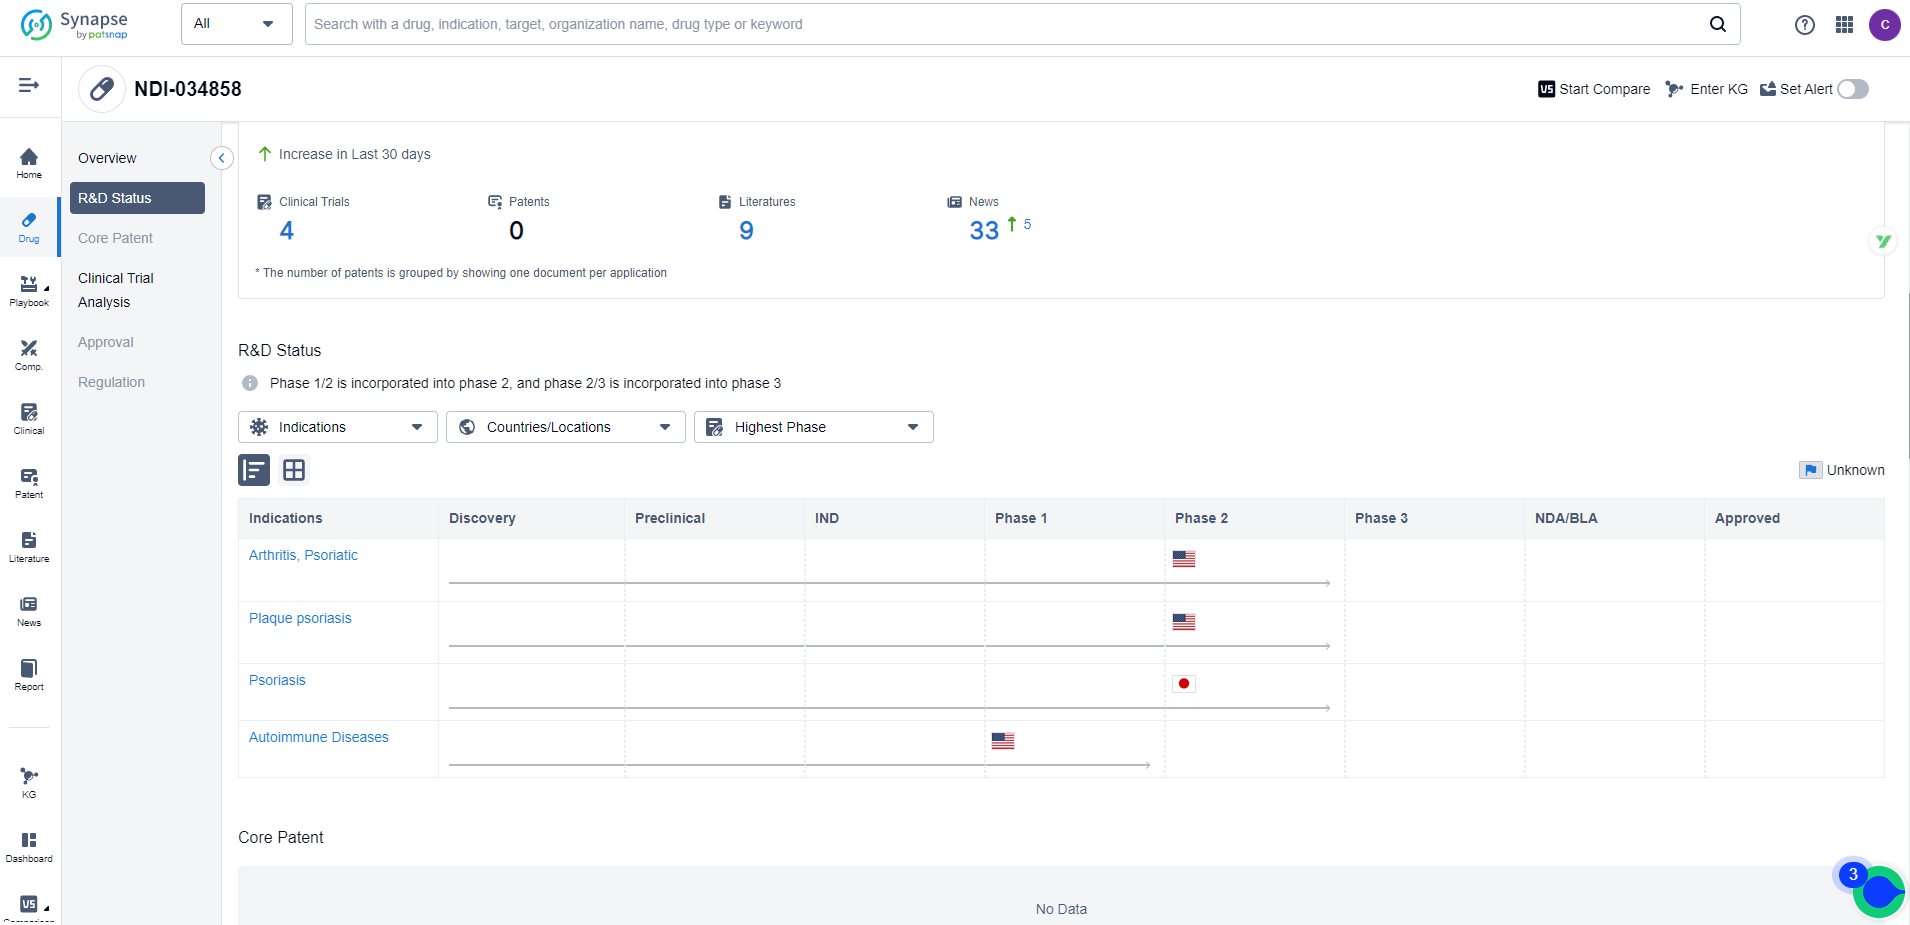
Task: Click the Literatures count 9
Action: pos(746,231)
